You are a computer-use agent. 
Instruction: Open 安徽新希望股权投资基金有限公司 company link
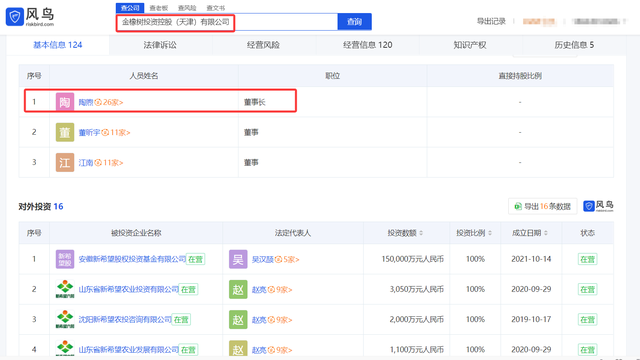click(x=132, y=259)
